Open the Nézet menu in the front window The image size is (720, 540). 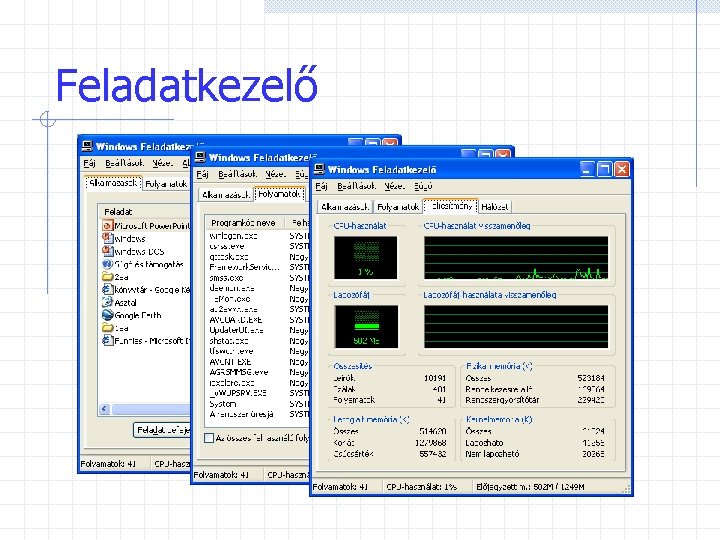395,186
